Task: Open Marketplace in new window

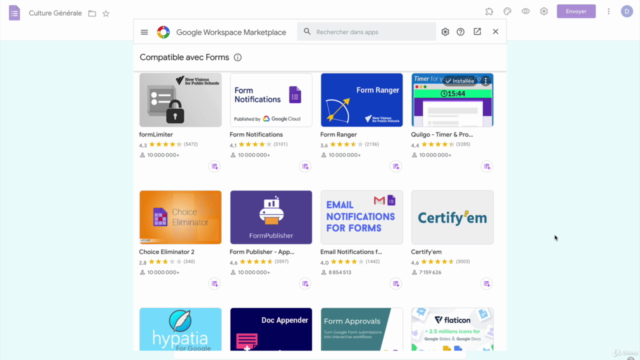Action: click(477, 31)
